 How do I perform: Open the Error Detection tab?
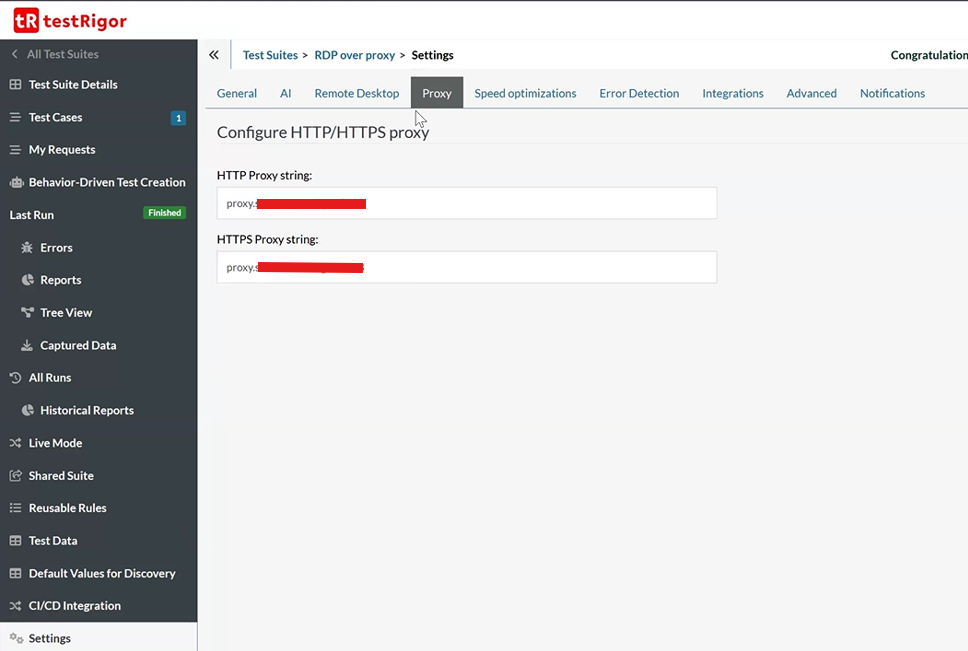(x=639, y=93)
